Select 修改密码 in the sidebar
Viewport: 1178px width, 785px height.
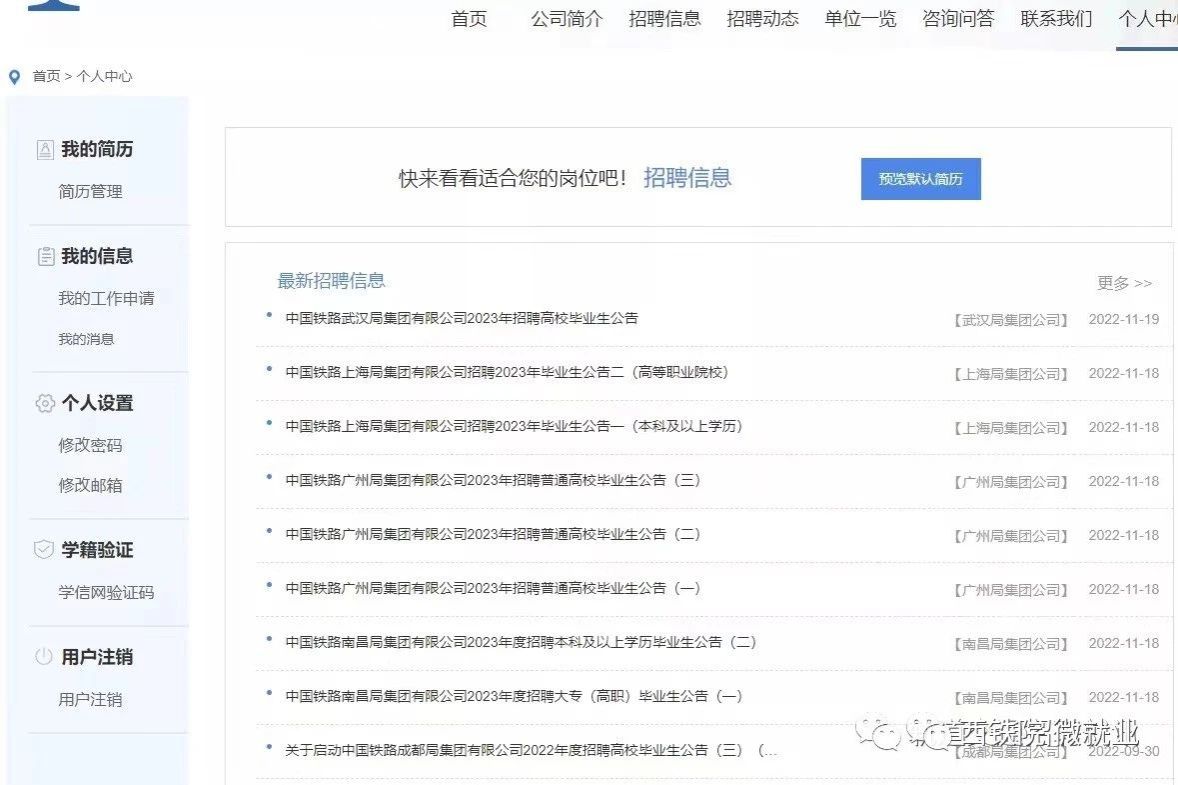(x=90, y=445)
